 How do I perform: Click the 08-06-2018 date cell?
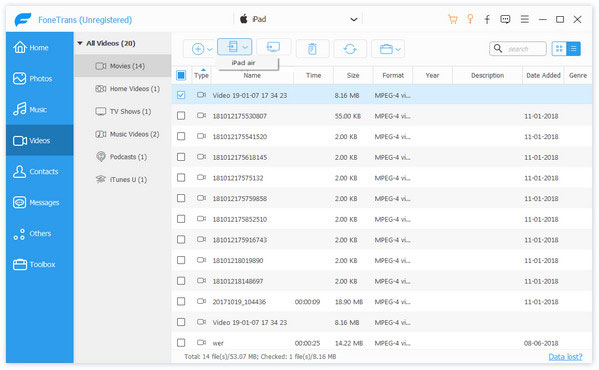coord(541,343)
